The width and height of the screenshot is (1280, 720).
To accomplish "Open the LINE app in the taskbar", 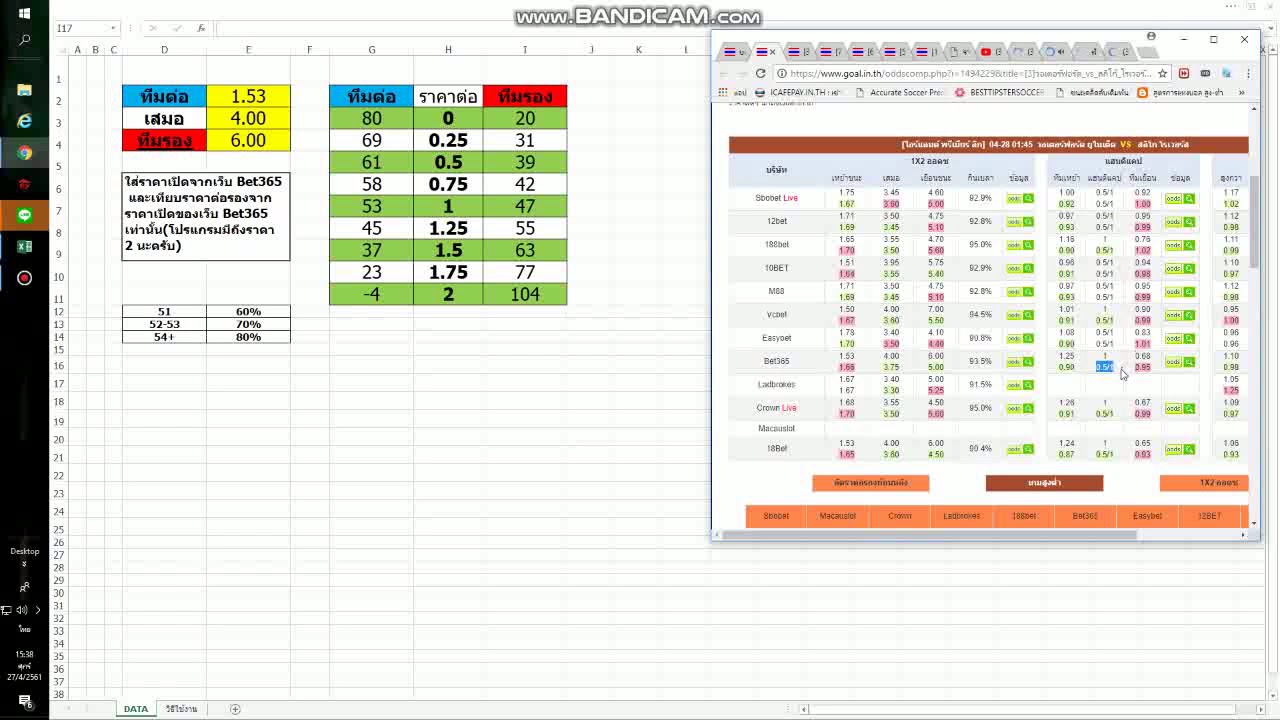I will (x=24, y=215).
